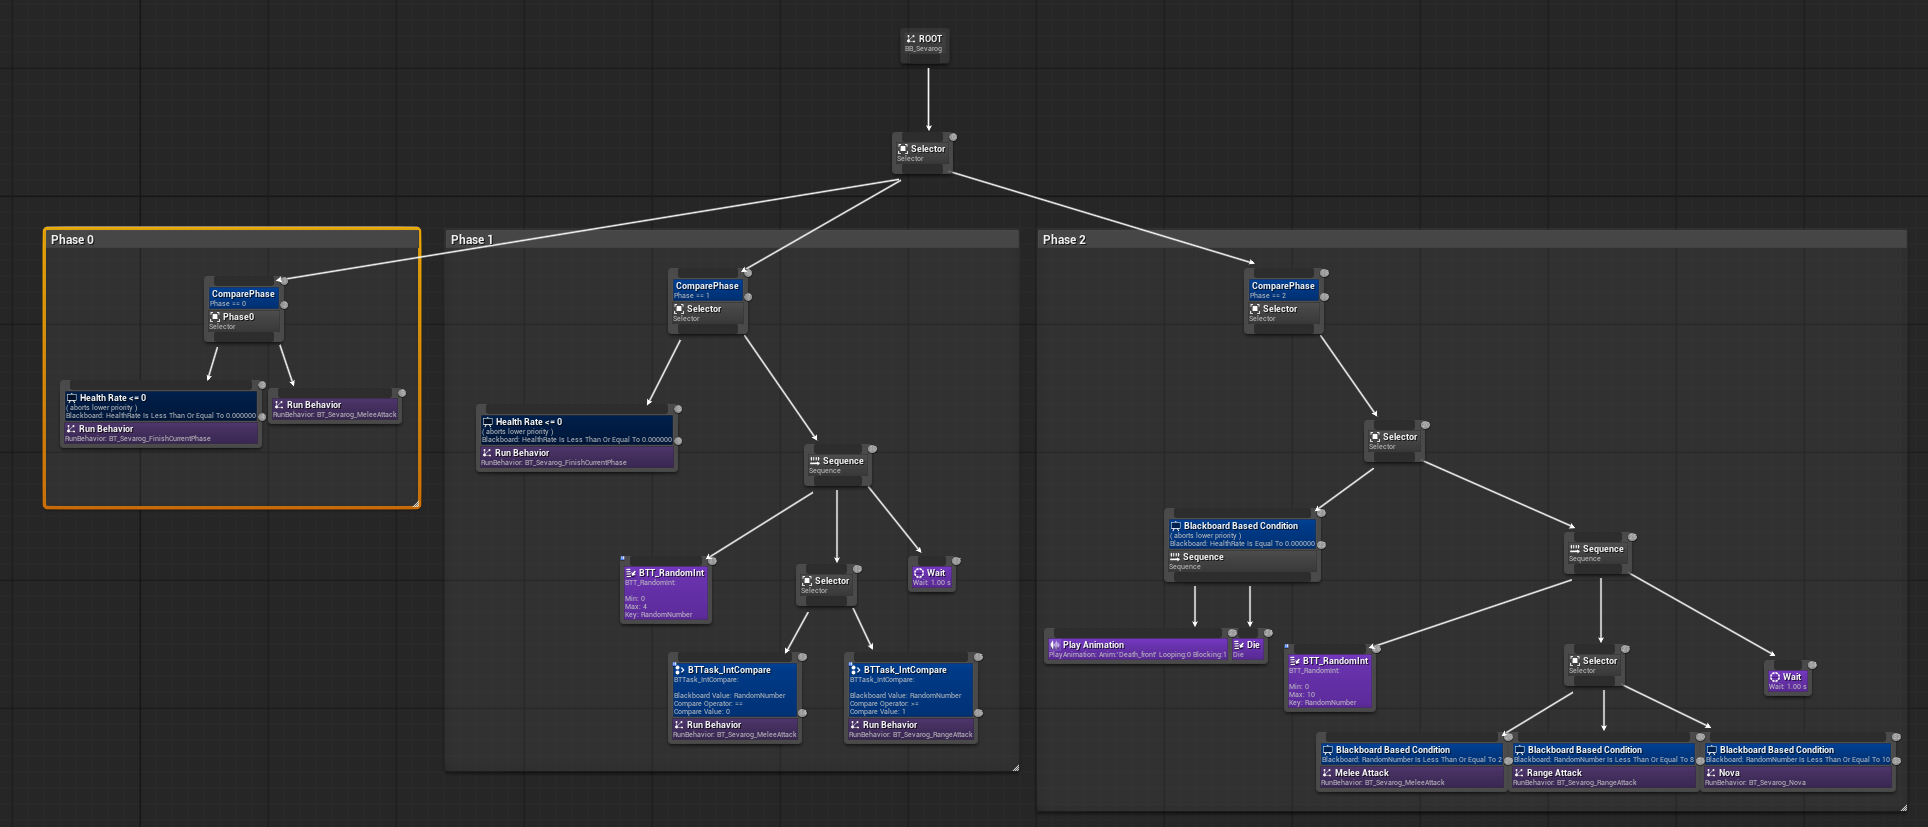Select the Phase 2 Selector above the HealthRate condition
Viewport: 1928px width, 827px height.
click(1393, 441)
